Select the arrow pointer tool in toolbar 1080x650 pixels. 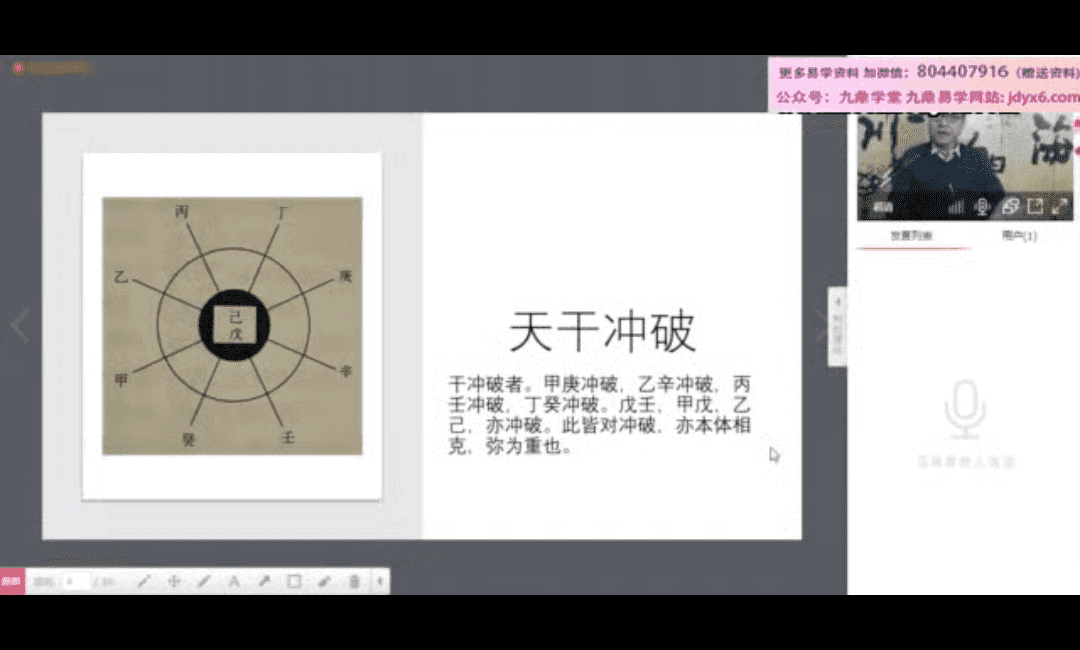pos(264,581)
